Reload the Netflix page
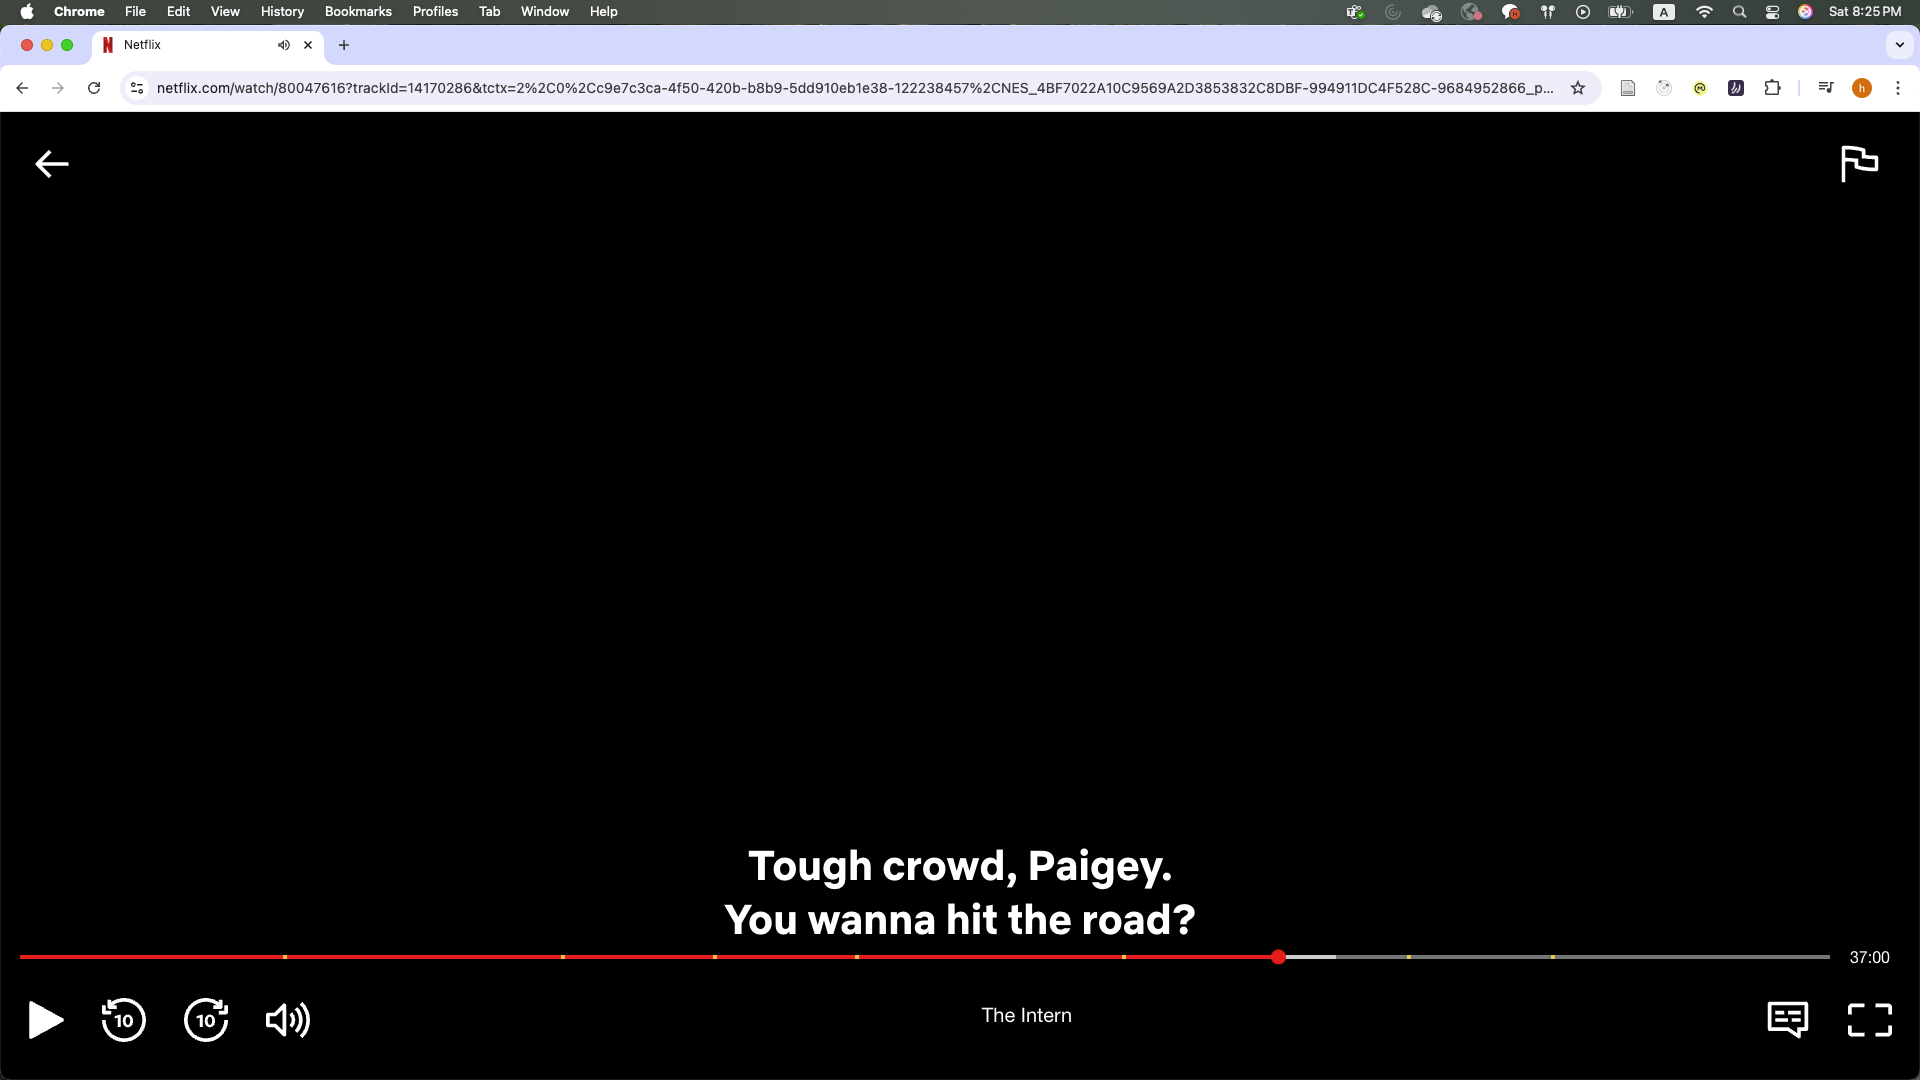 94,88
